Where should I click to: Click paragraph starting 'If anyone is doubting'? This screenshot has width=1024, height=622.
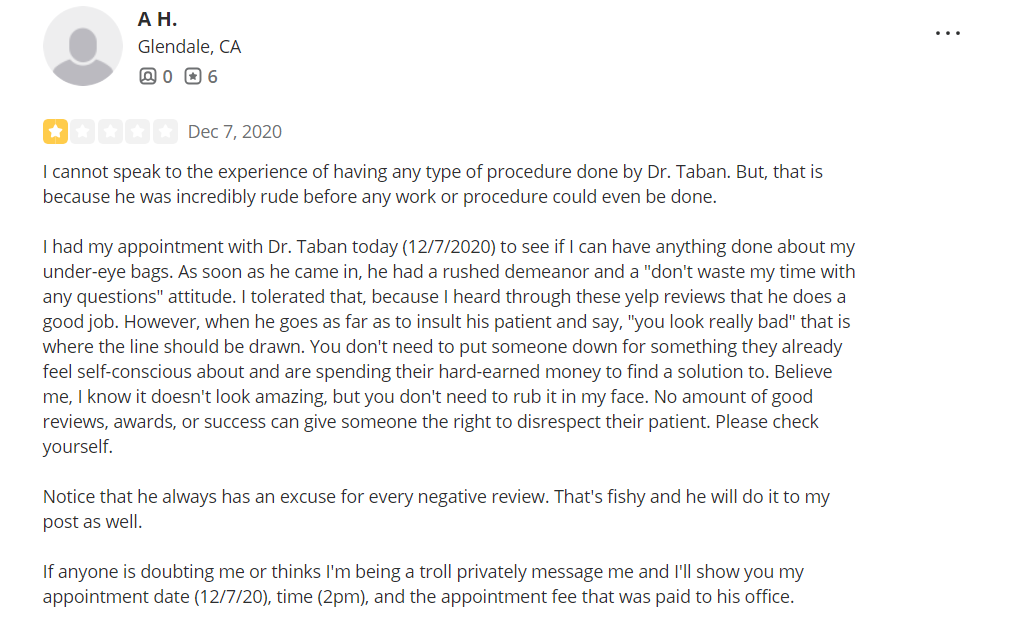click(x=423, y=584)
